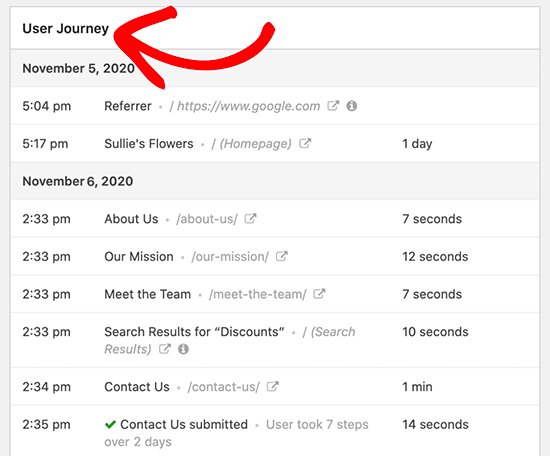Click the green checkmark beside Contact Us submitted
Image resolution: width=550 pixels, height=456 pixels.
click(110, 424)
